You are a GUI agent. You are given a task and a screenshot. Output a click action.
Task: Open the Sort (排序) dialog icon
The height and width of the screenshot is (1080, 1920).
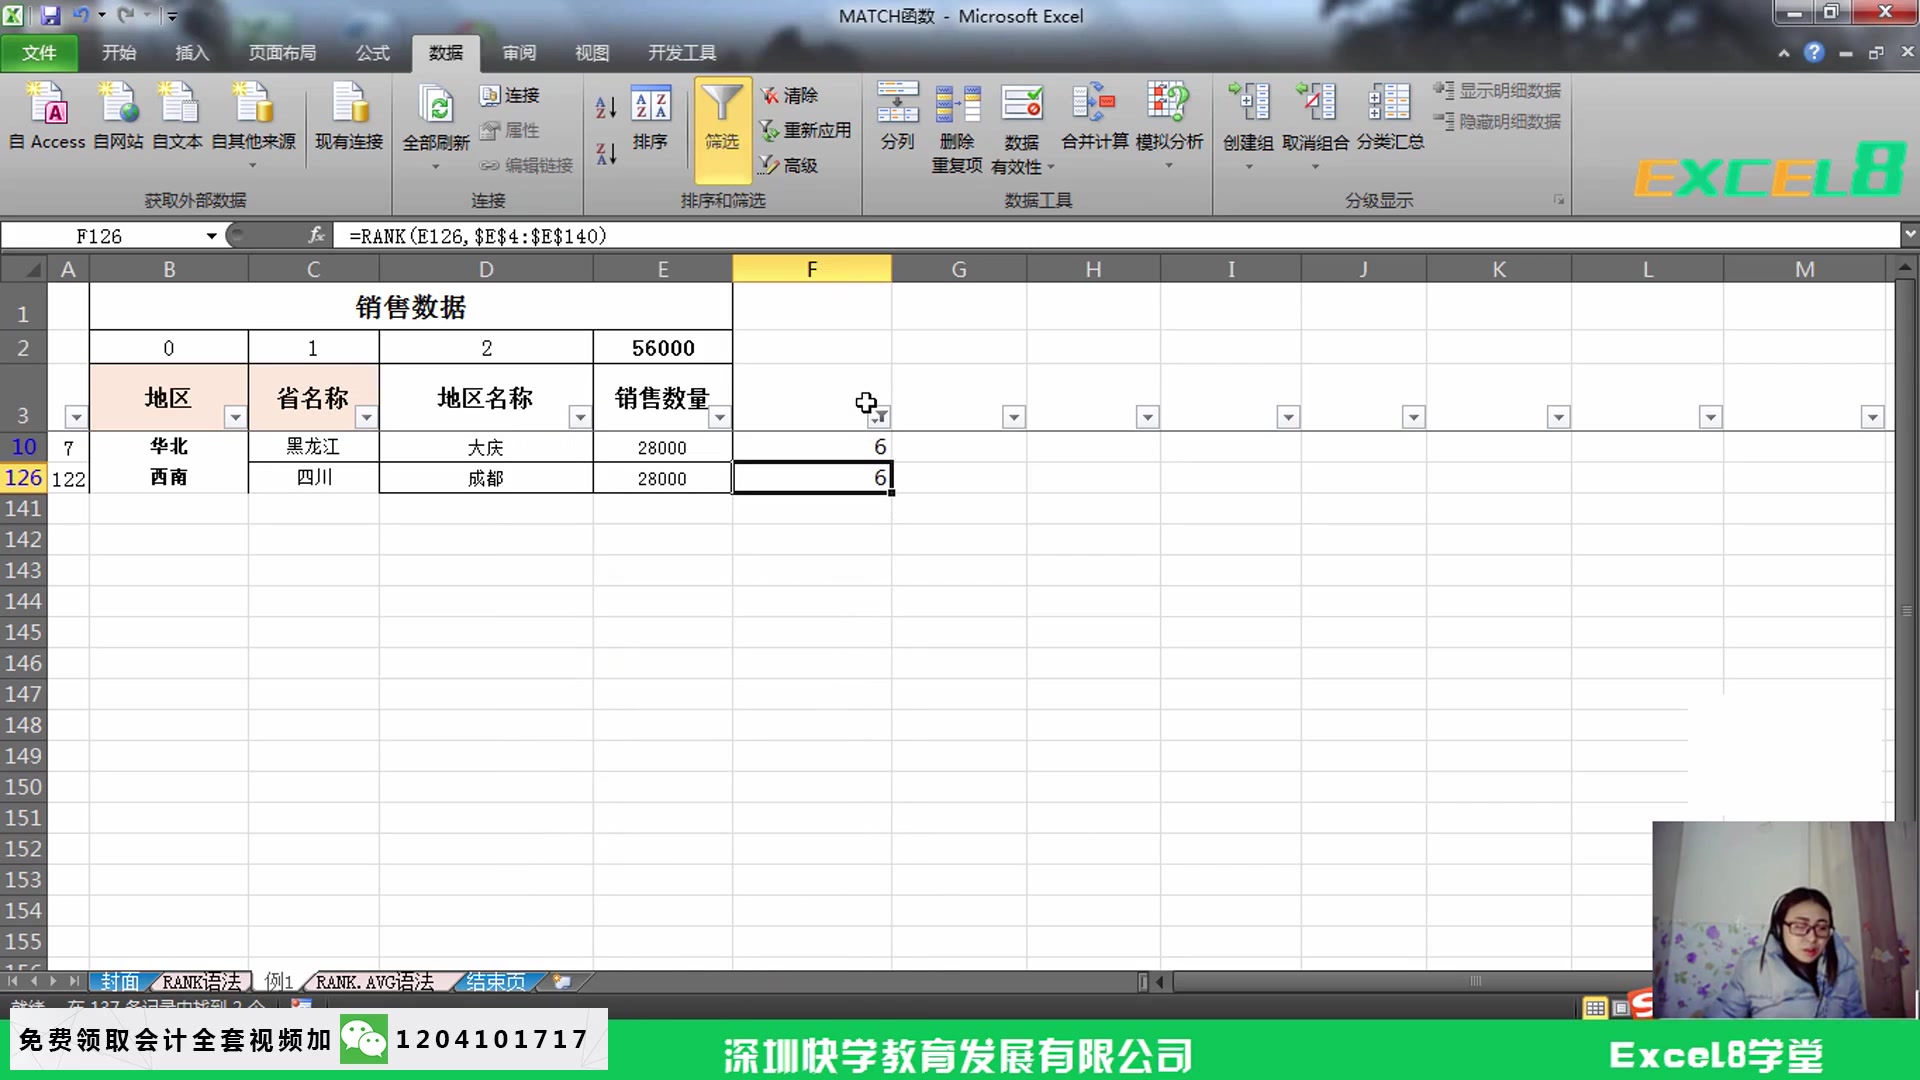[x=650, y=116]
